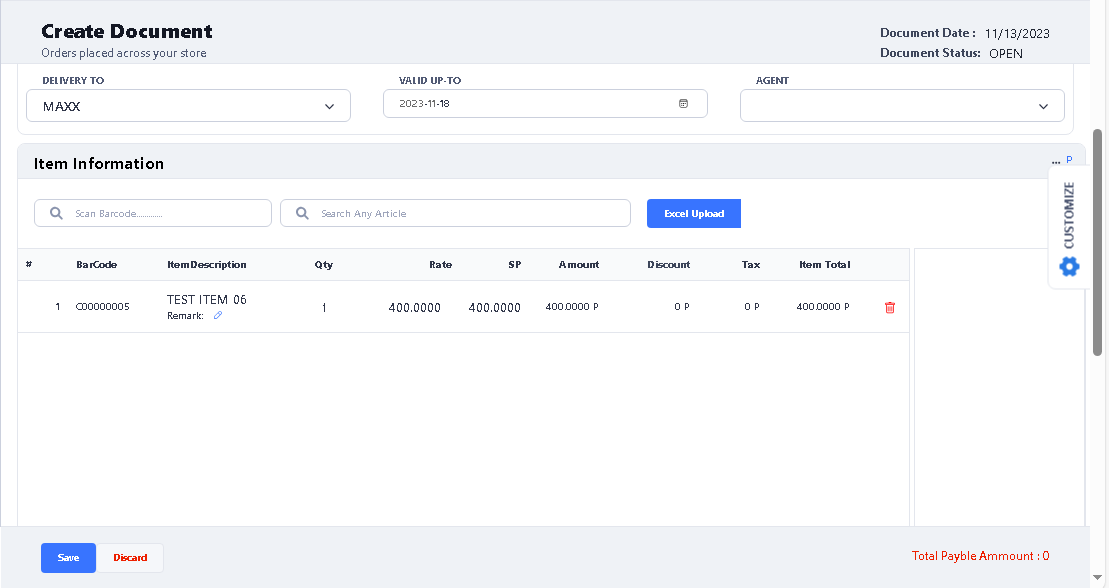
Task: Edit remark pencil icon for TEST ITEM 06
Action: tap(218, 316)
